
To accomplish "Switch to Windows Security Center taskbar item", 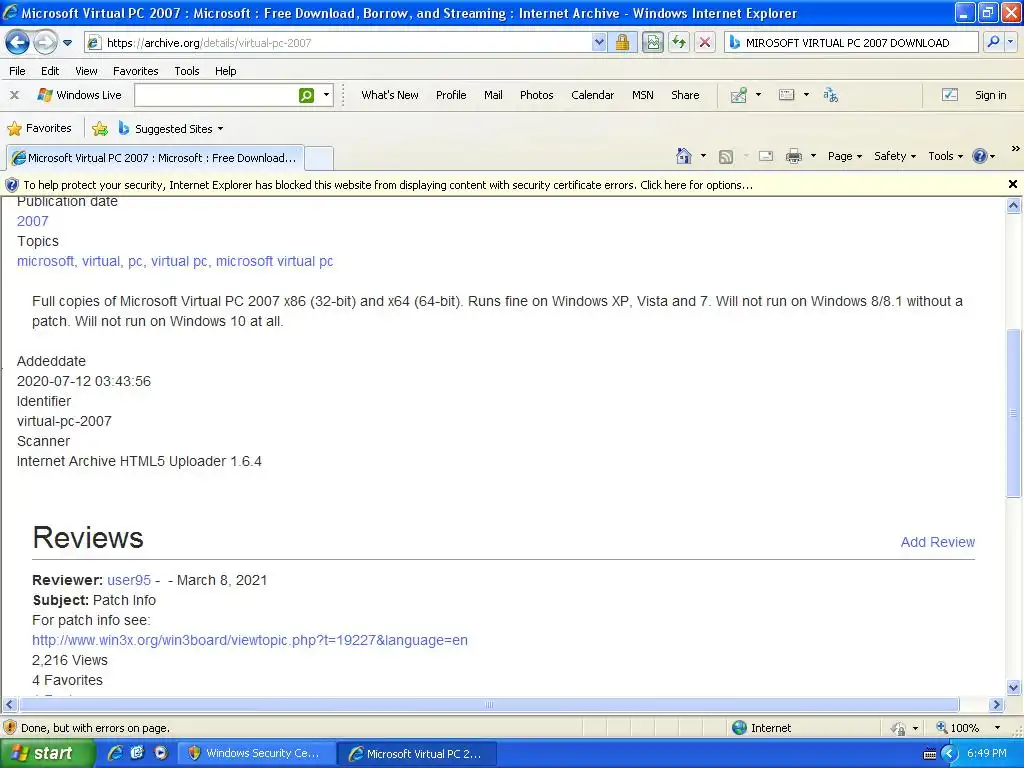I will pyautogui.click(x=255, y=754).
